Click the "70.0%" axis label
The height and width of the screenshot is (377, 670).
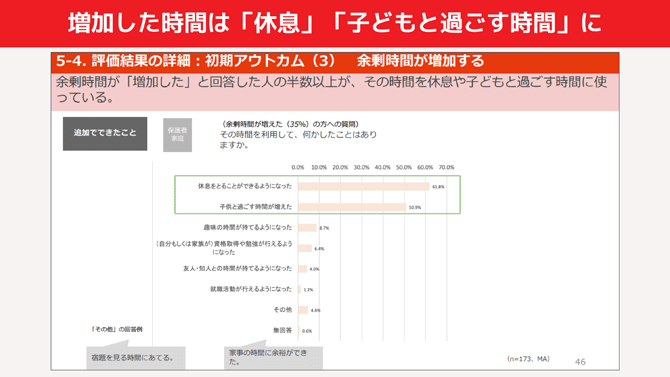447,168
